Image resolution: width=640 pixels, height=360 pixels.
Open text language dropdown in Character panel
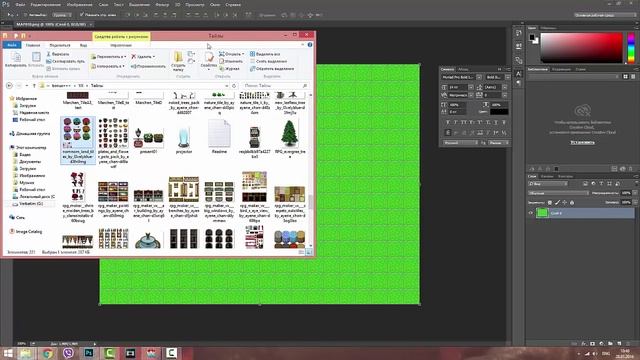coord(460,143)
